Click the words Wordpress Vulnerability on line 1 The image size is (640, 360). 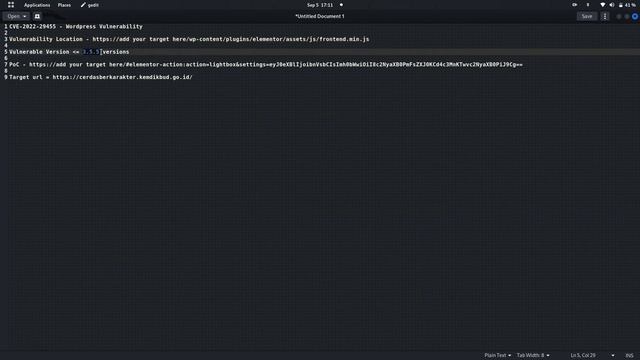click(104, 27)
